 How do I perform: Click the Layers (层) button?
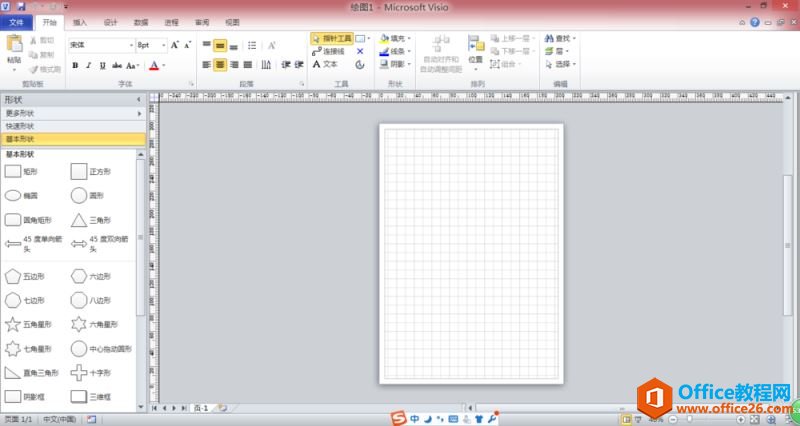557,51
